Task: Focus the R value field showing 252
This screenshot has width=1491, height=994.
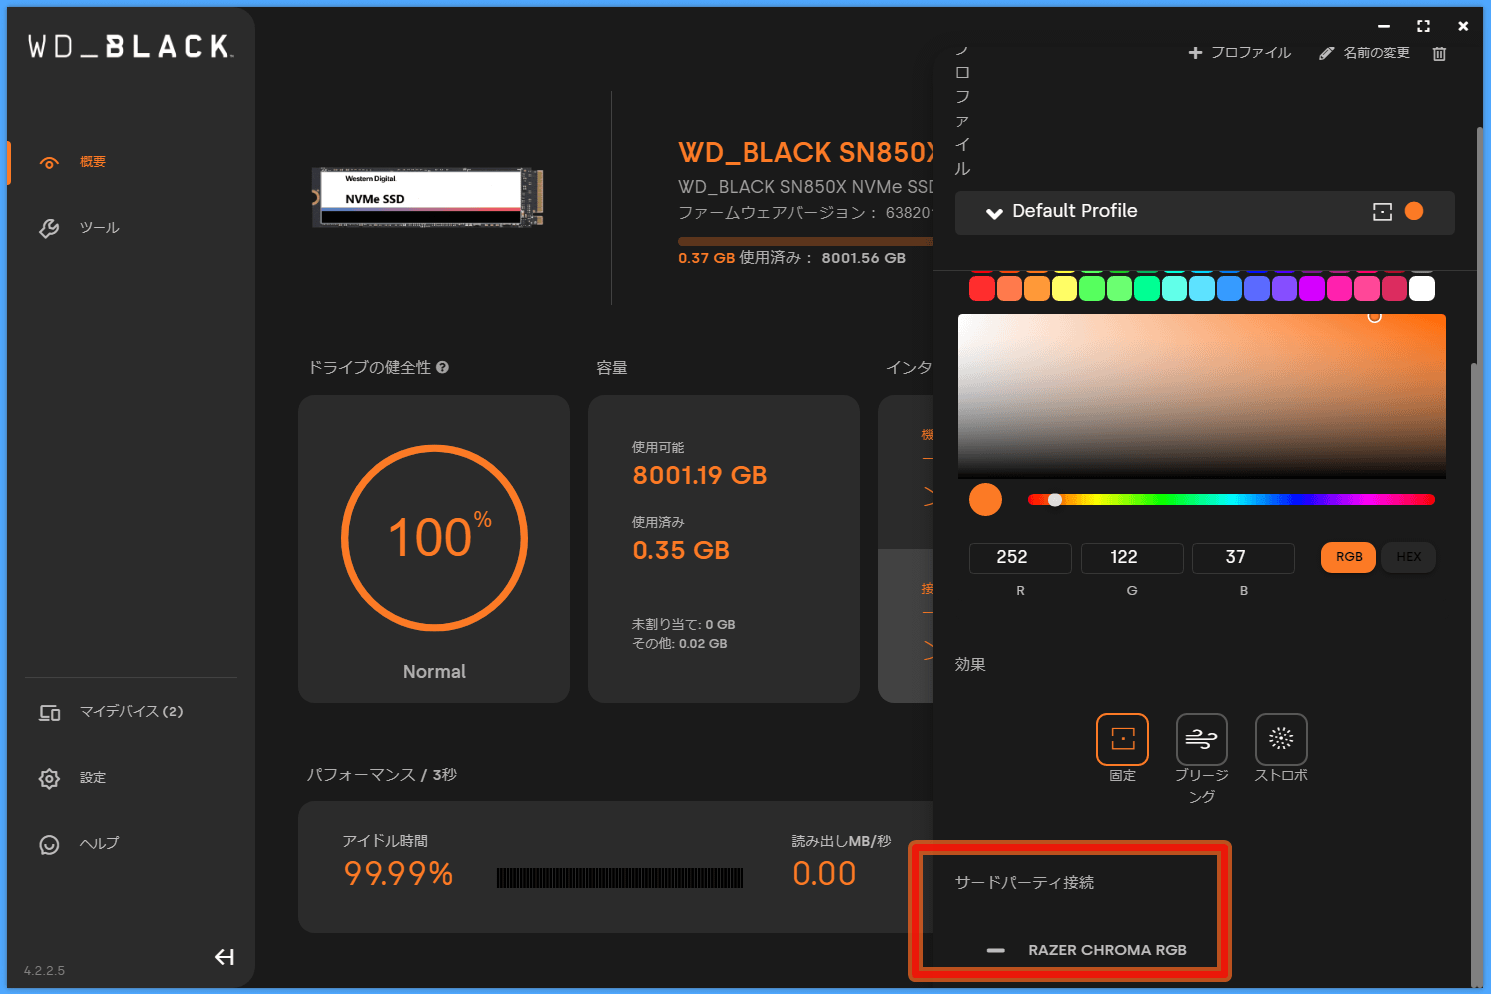Action: [x=1020, y=558]
